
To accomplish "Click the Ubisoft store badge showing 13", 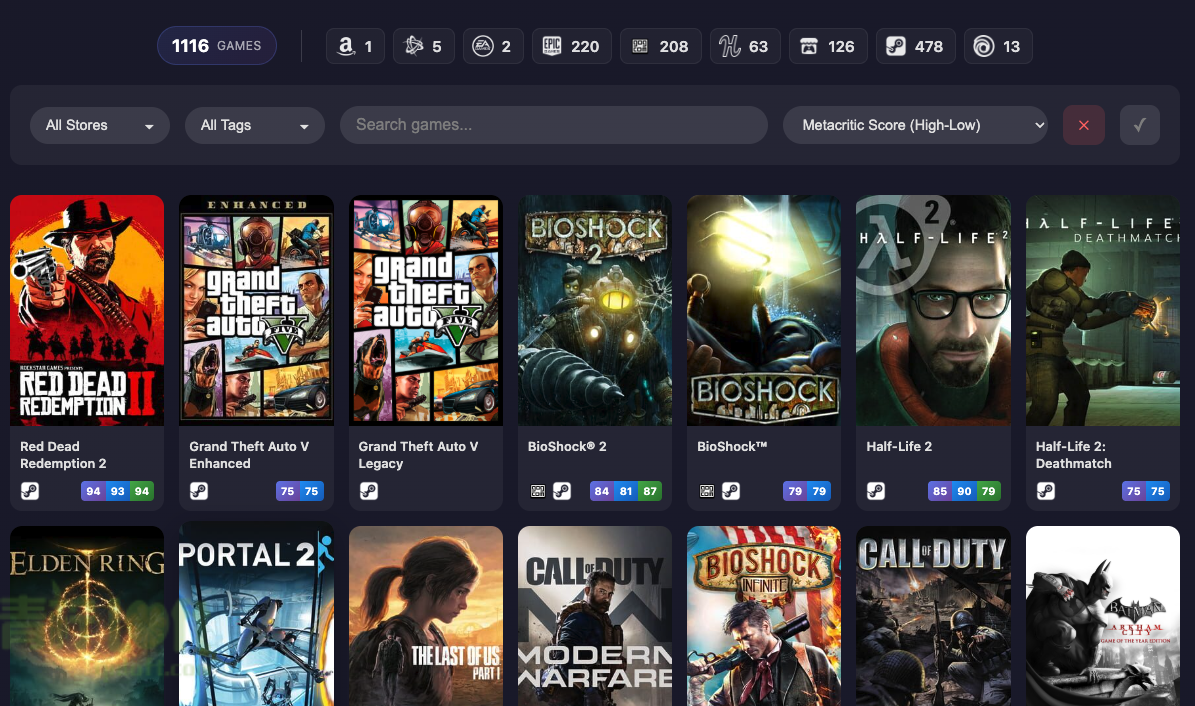I will pos(998,46).
